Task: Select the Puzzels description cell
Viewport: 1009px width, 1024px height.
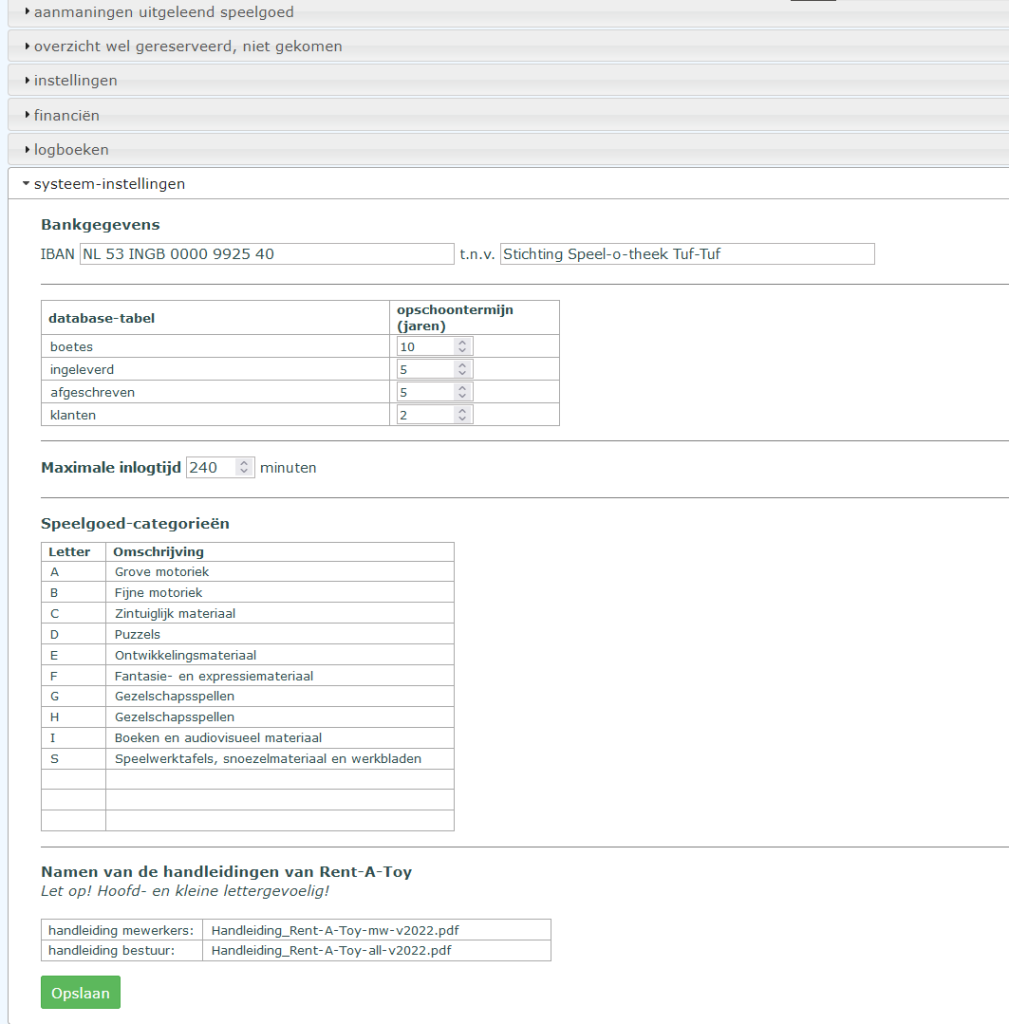Action: 280,635
